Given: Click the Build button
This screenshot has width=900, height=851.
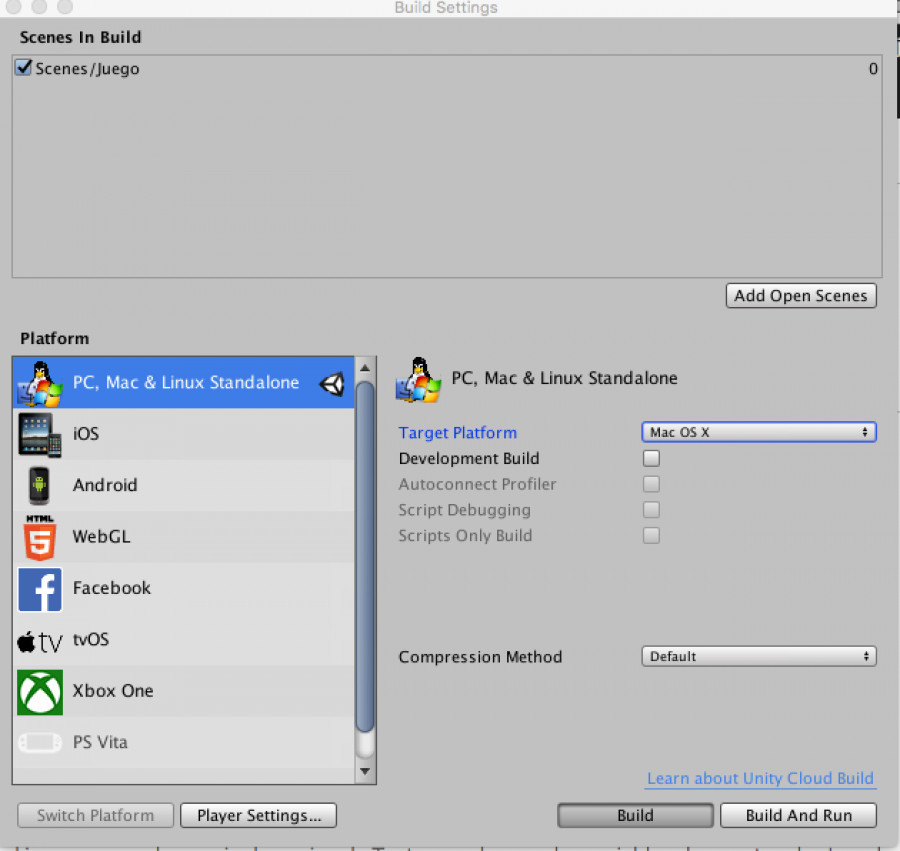Looking at the screenshot, I should coord(635,815).
